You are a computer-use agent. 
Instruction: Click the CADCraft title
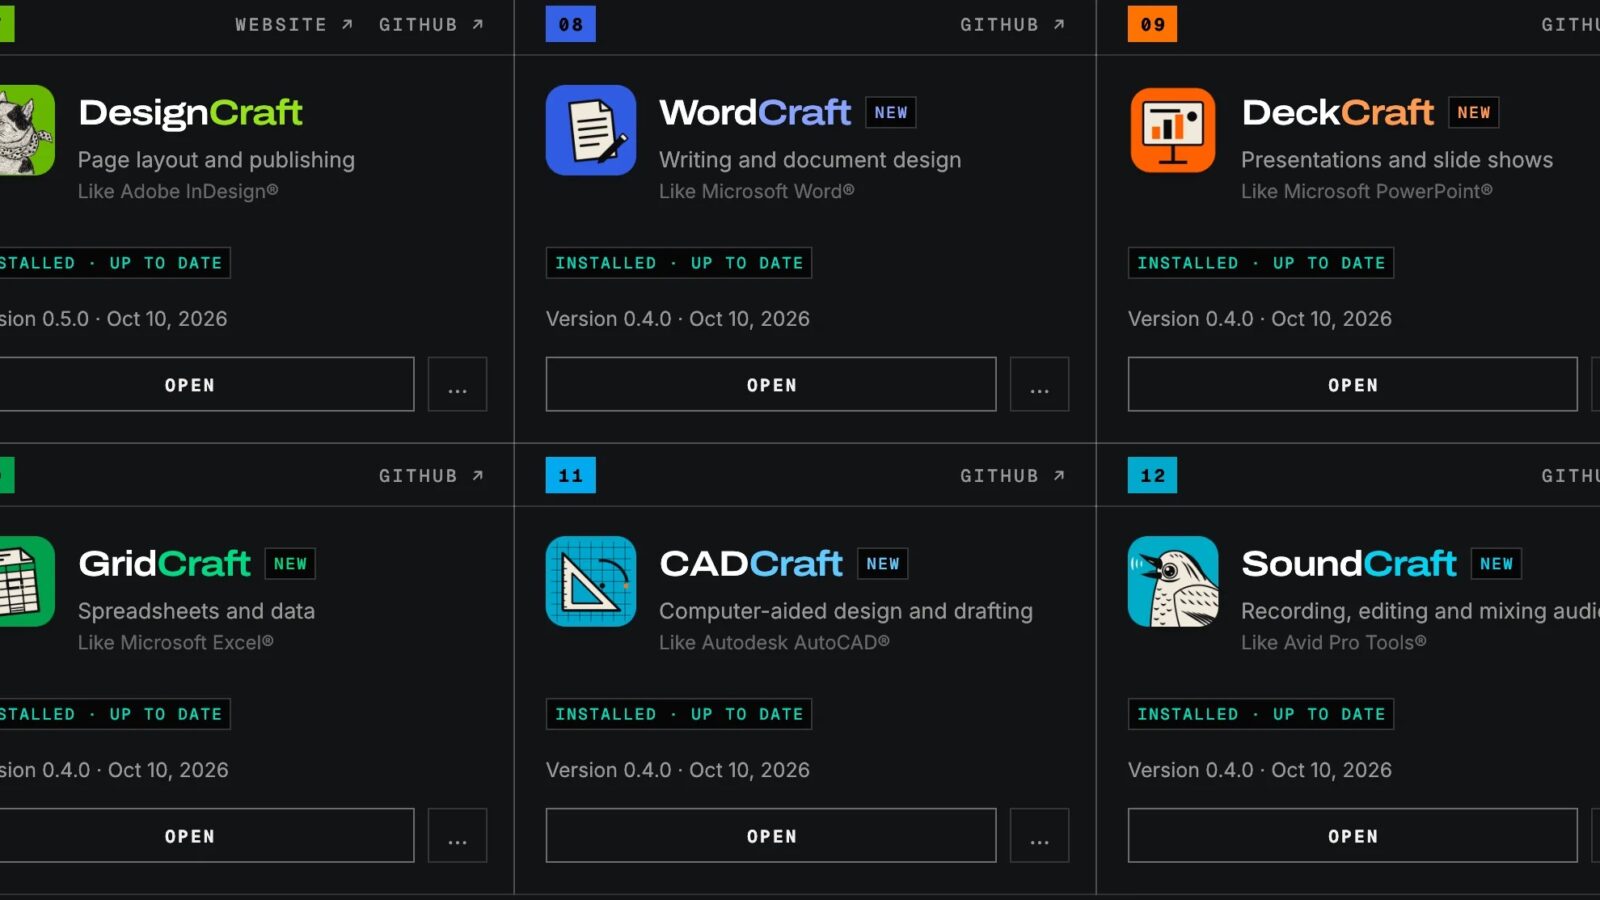click(751, 564)
